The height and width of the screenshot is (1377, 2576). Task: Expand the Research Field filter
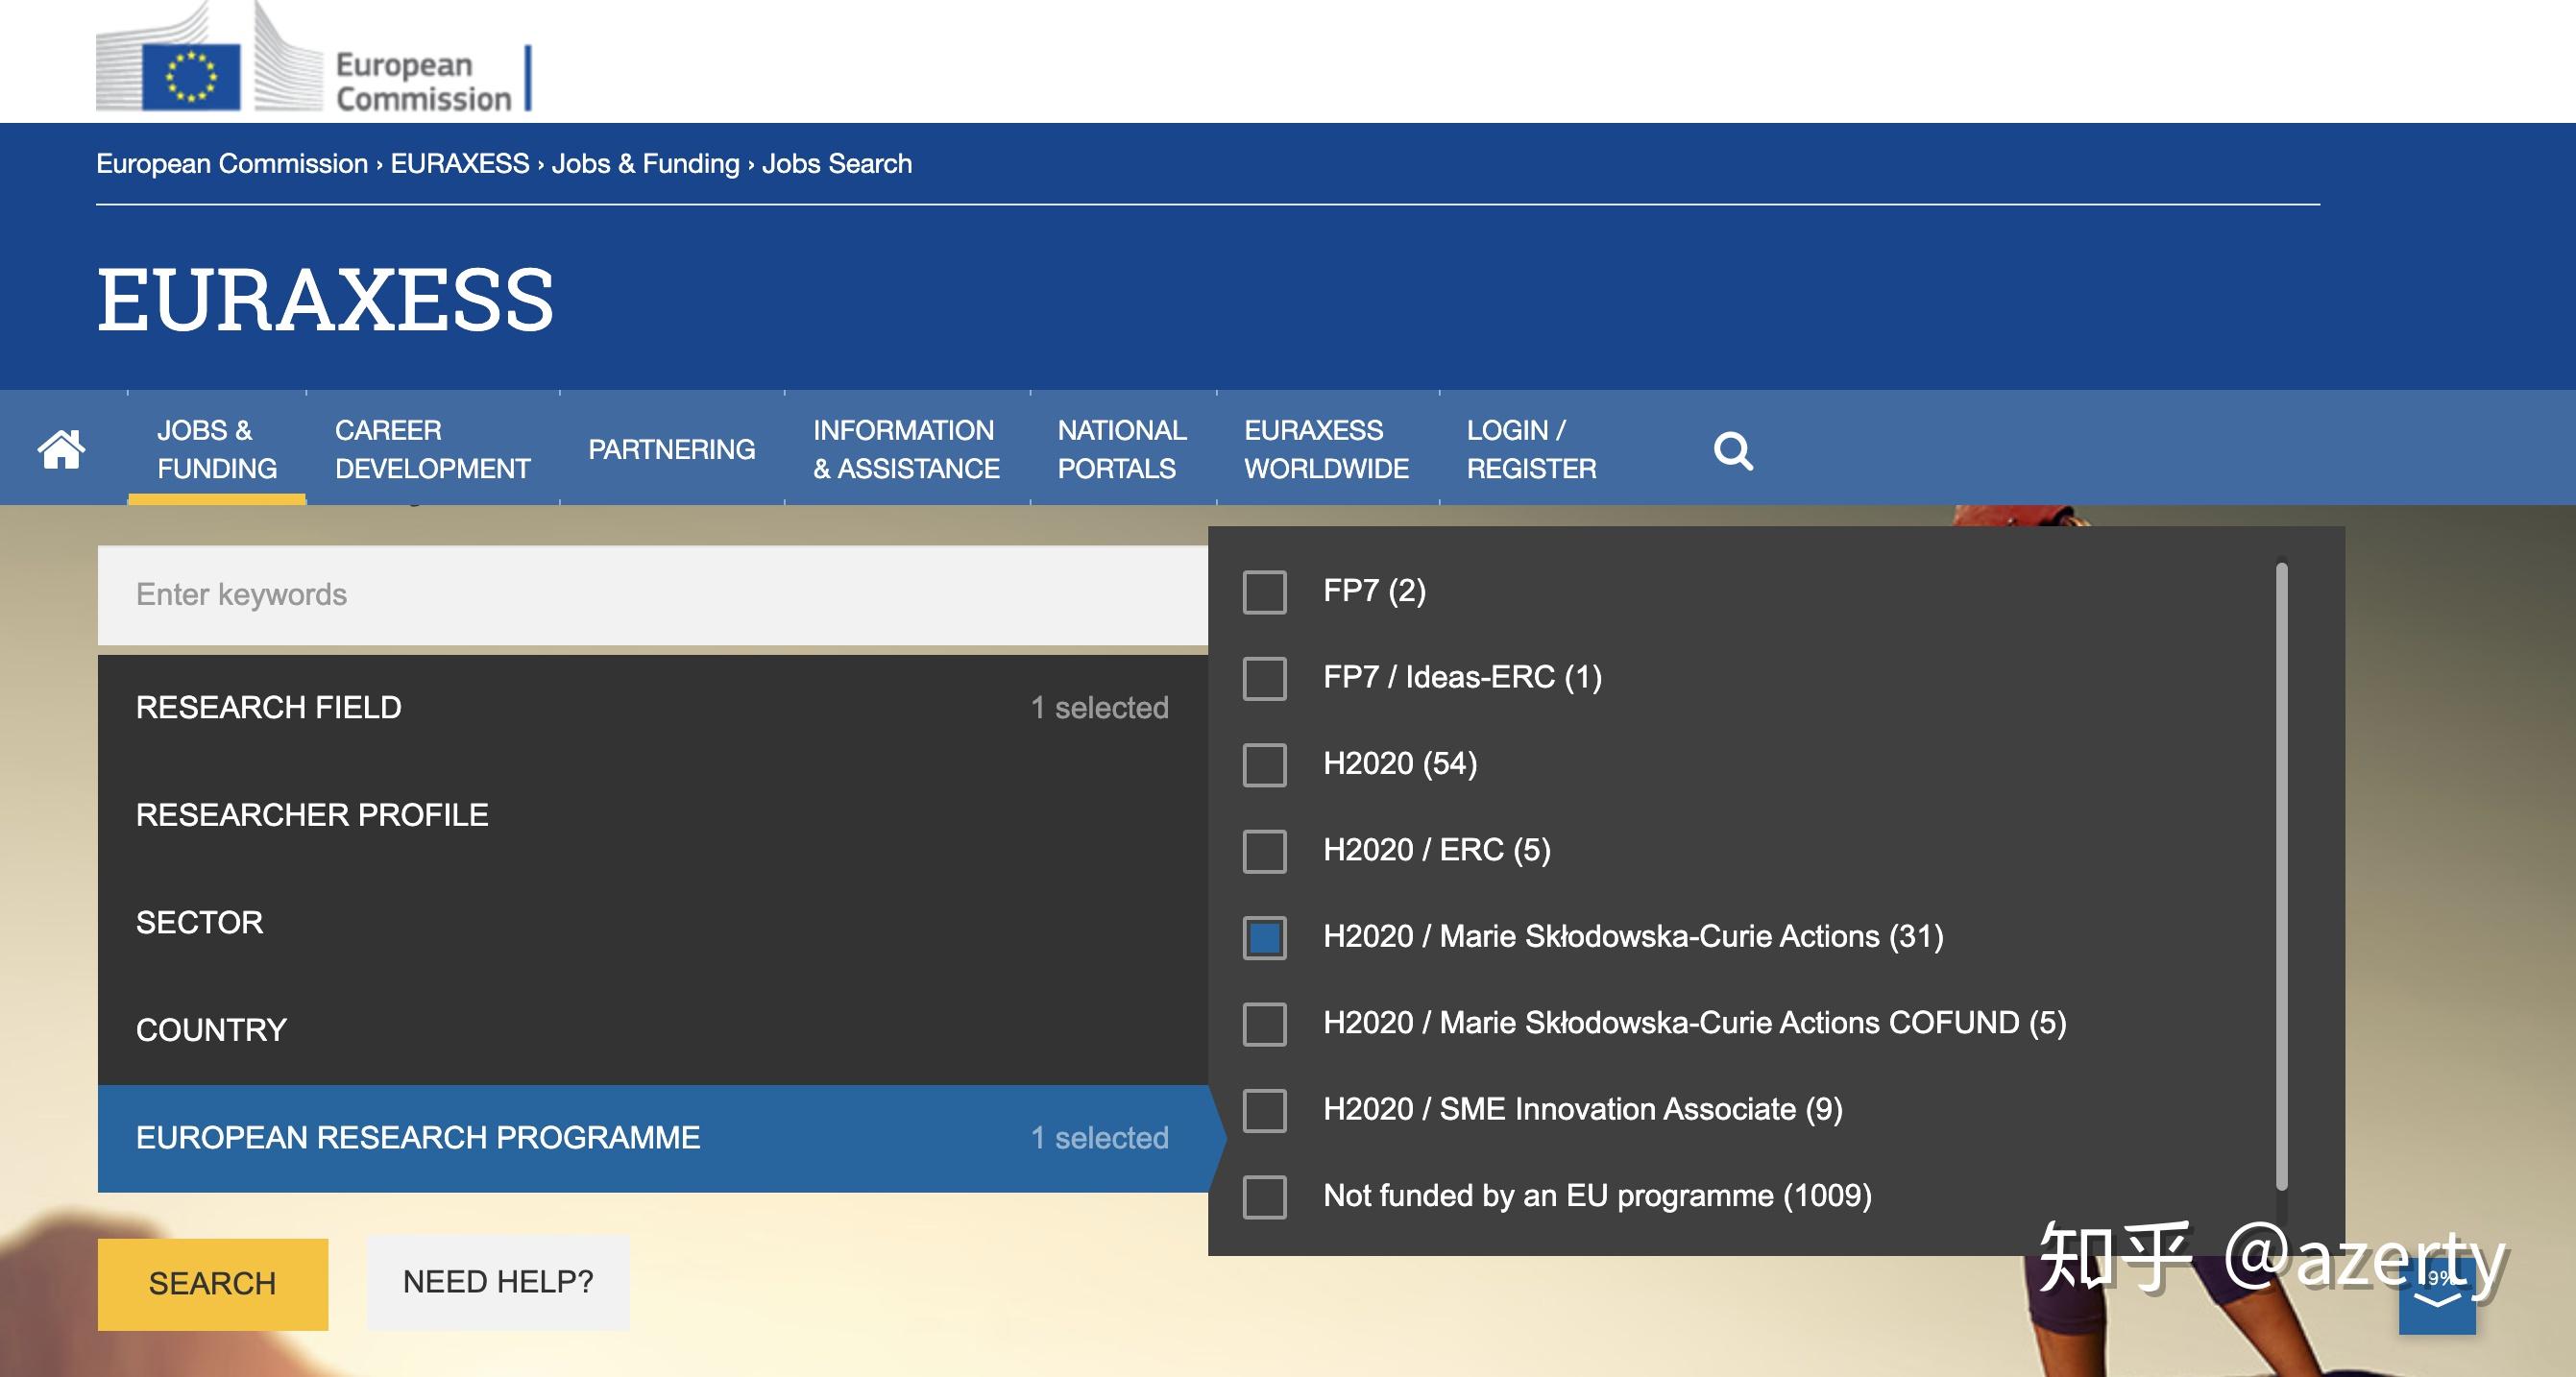tap(653, 708)
